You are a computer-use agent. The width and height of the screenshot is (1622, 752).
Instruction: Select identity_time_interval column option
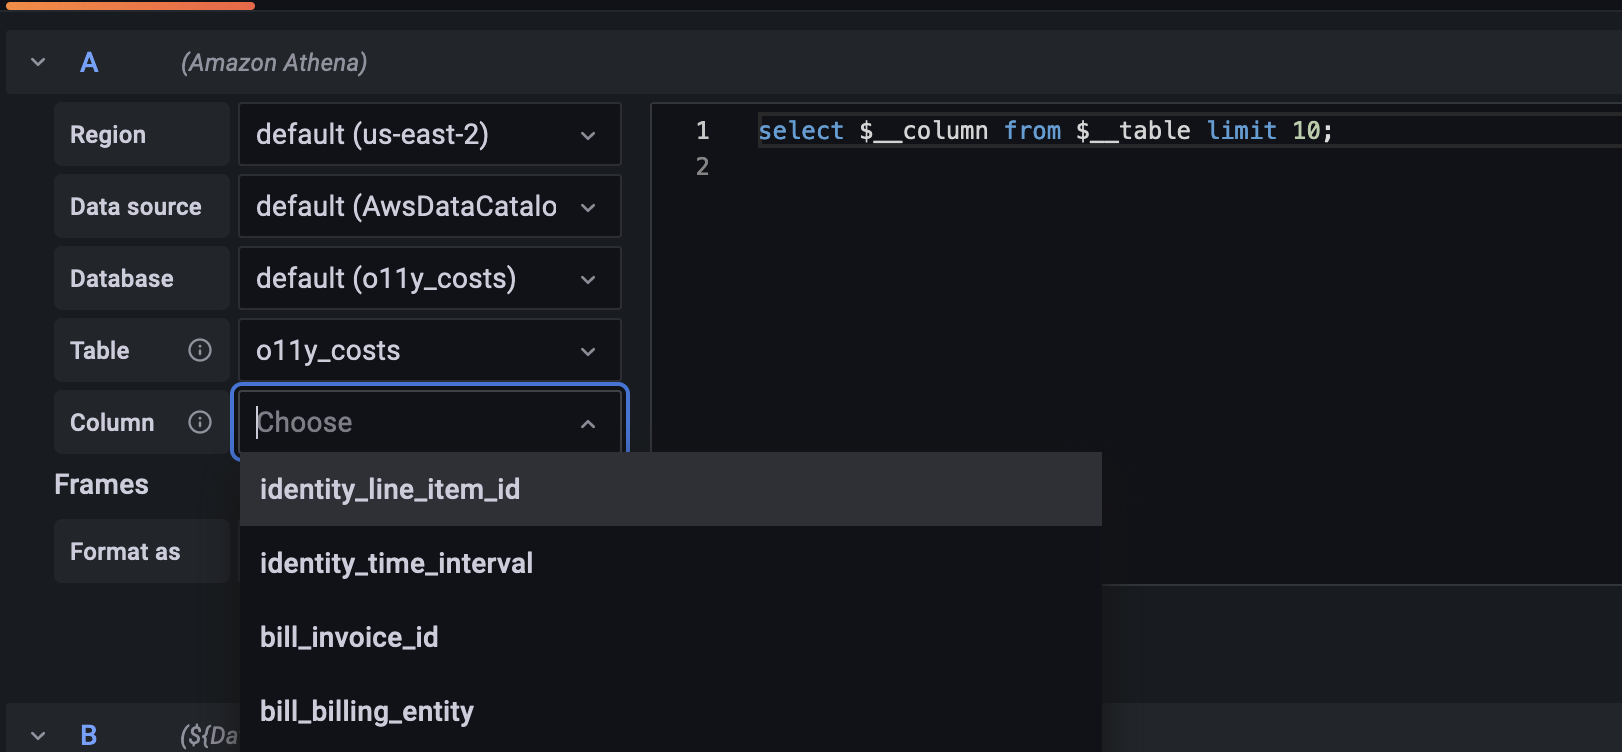click(x=396, y=563)
